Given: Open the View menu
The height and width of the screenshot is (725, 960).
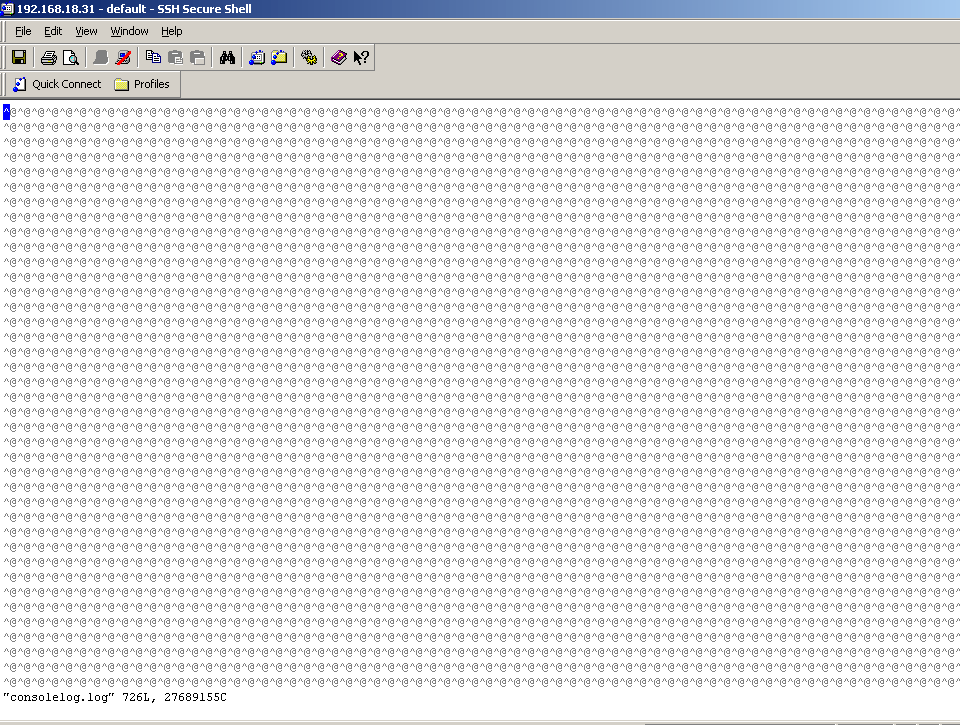Looking at the screenshot, I should [86, 31].
